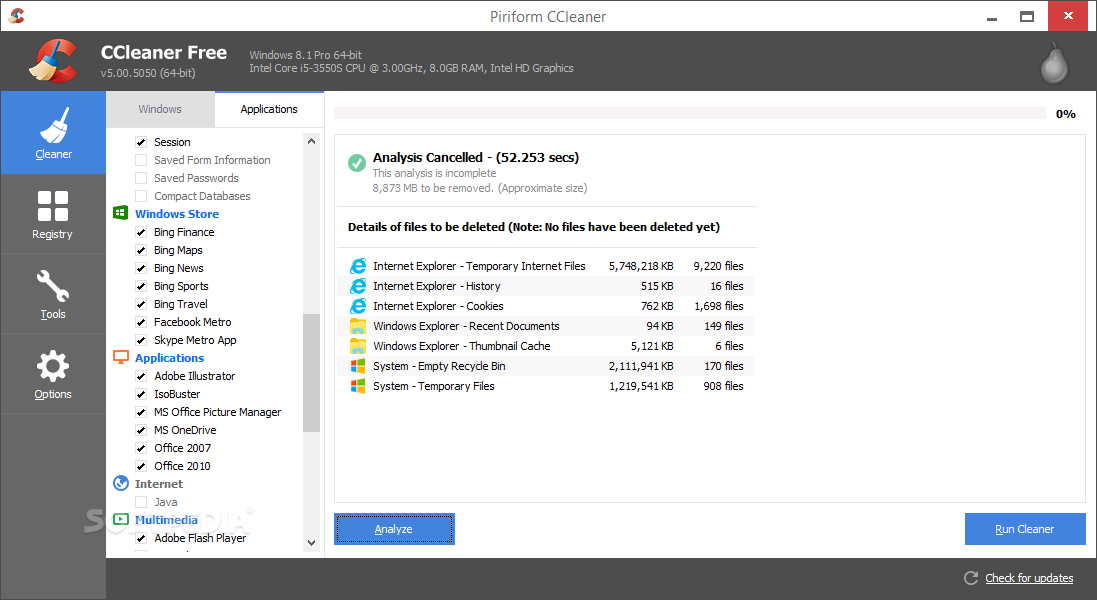The width and height of the screenshot is (1097, 600).
Task: Select the Internet category heading
Action: pos(159,484)
